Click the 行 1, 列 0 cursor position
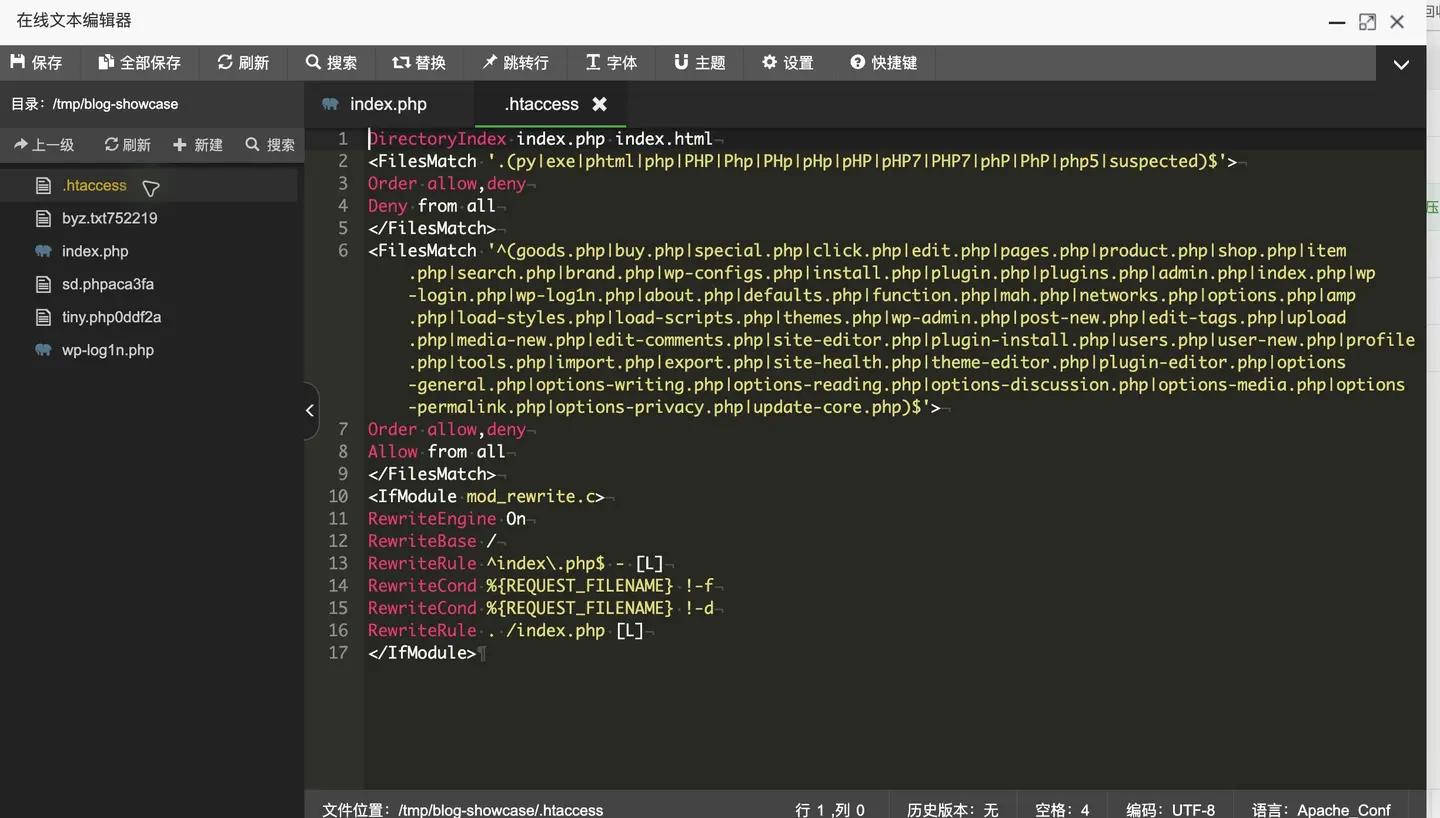 (830, 810)
